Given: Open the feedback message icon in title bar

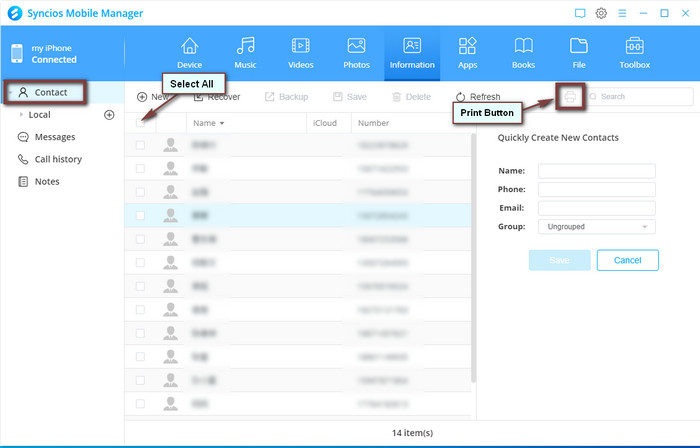Looking at the screenshot, I should (x=580, y=13).
